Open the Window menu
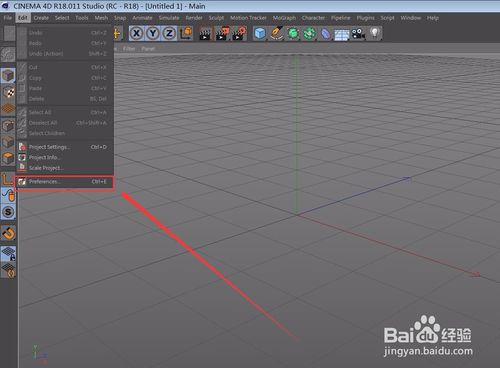 click(x=411, y=18)
